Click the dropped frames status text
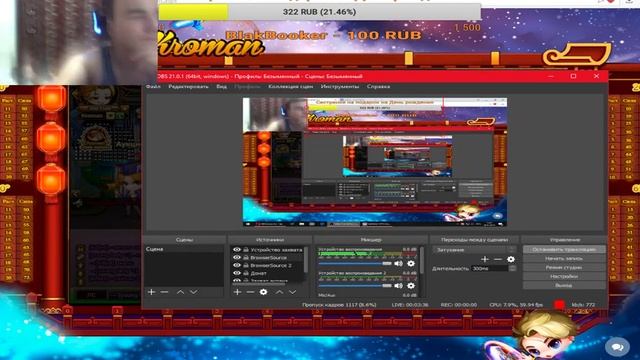This screenshot has width=640, height=360. [339, 304]
